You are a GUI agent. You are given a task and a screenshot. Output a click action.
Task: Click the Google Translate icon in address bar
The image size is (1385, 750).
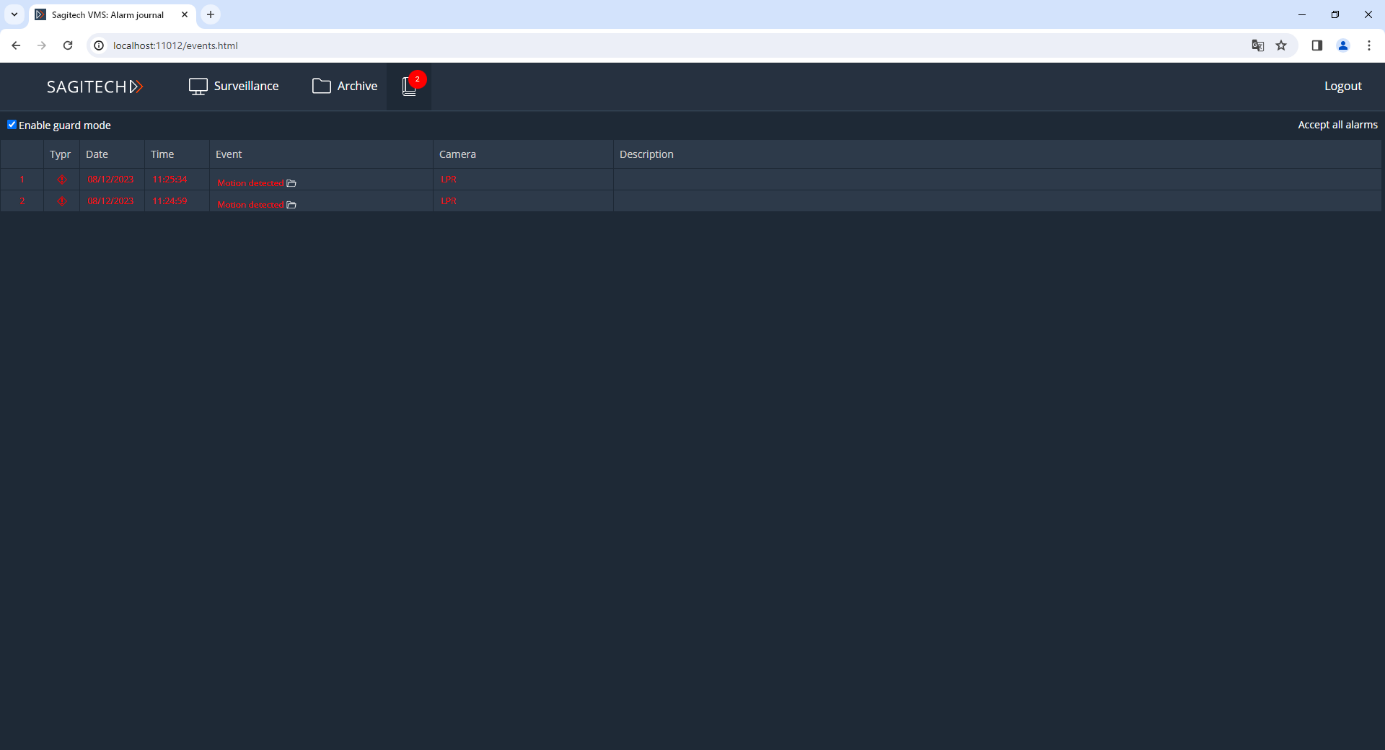coord(1258,45)
